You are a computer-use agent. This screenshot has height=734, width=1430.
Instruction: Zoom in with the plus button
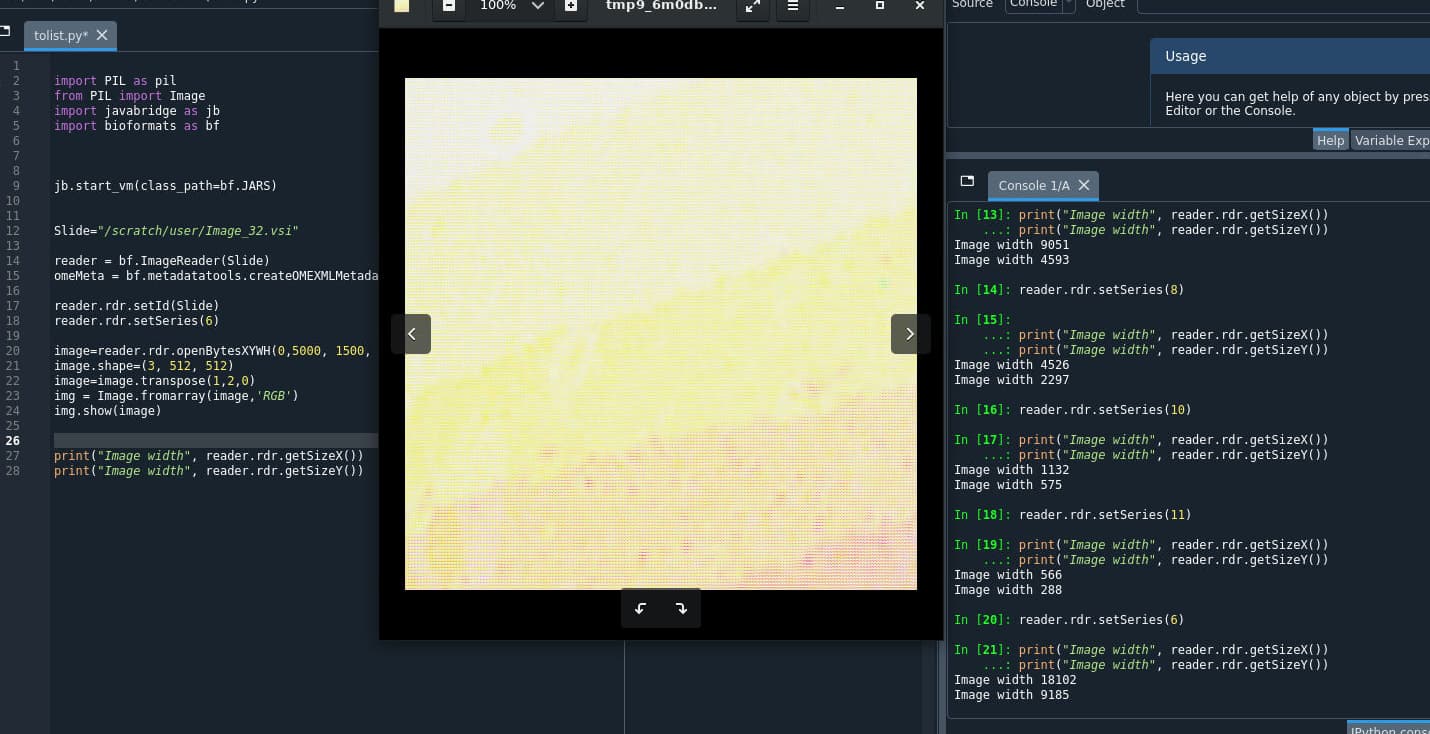click(570, 6)
